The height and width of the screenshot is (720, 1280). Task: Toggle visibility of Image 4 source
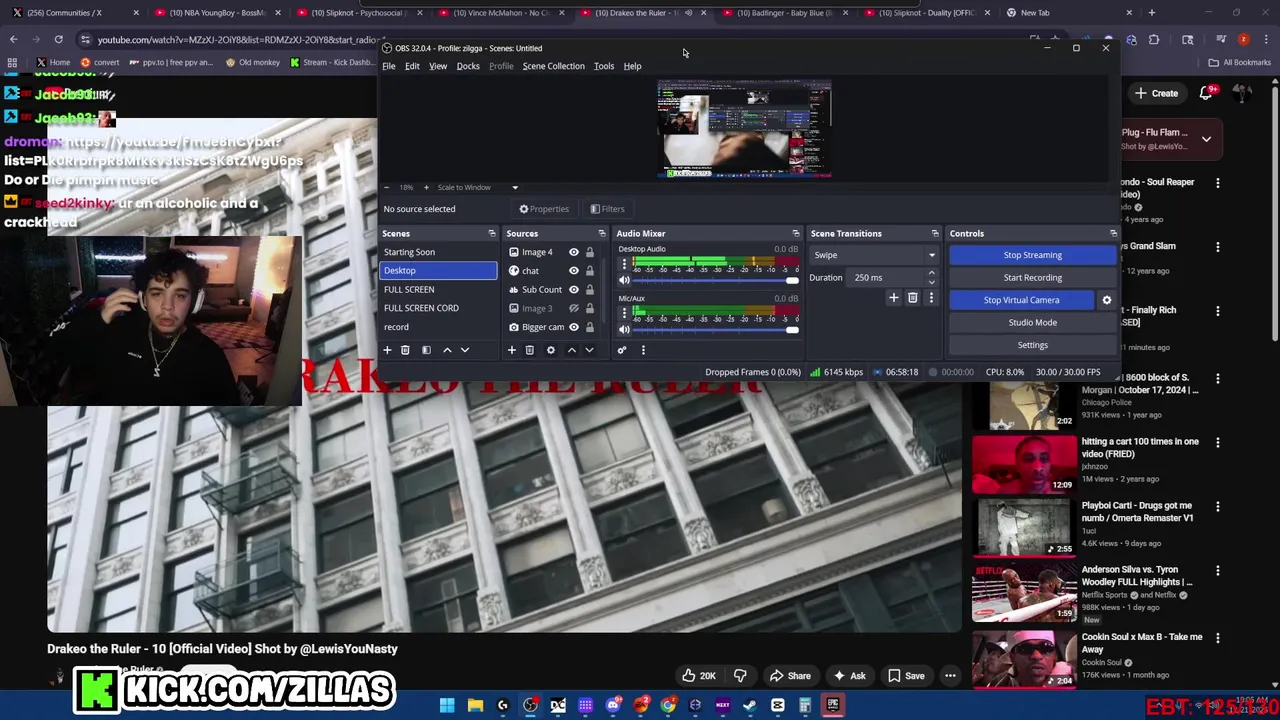(x=574, y=252)
